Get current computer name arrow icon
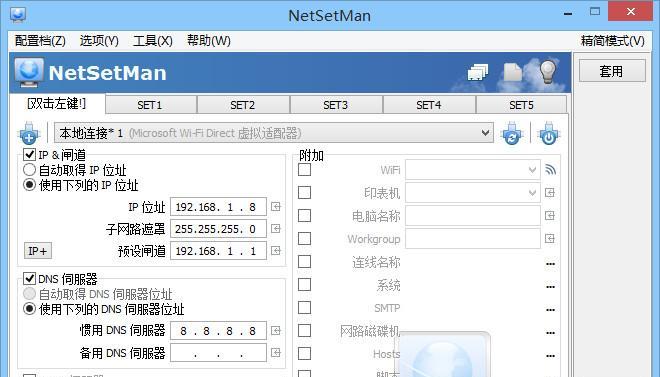Viewport: 660px width, 377px height. pyautogui.click(x=550, y=216)
